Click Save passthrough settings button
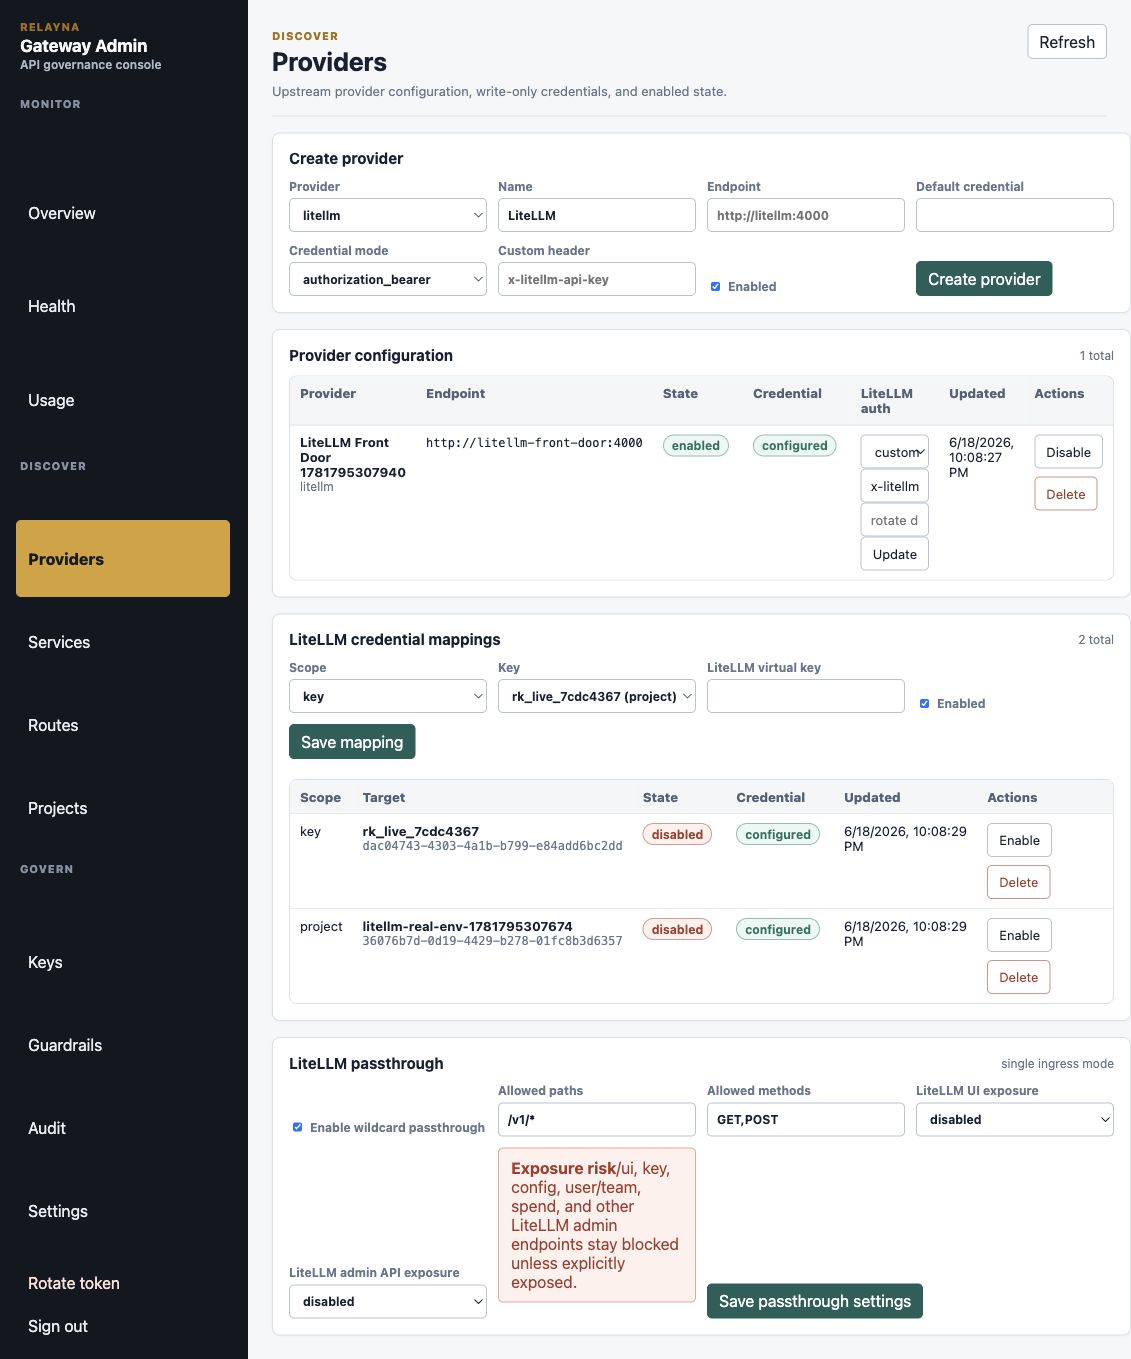1131x1359 pixels. pyautogui.click(x=815, y=1301)
